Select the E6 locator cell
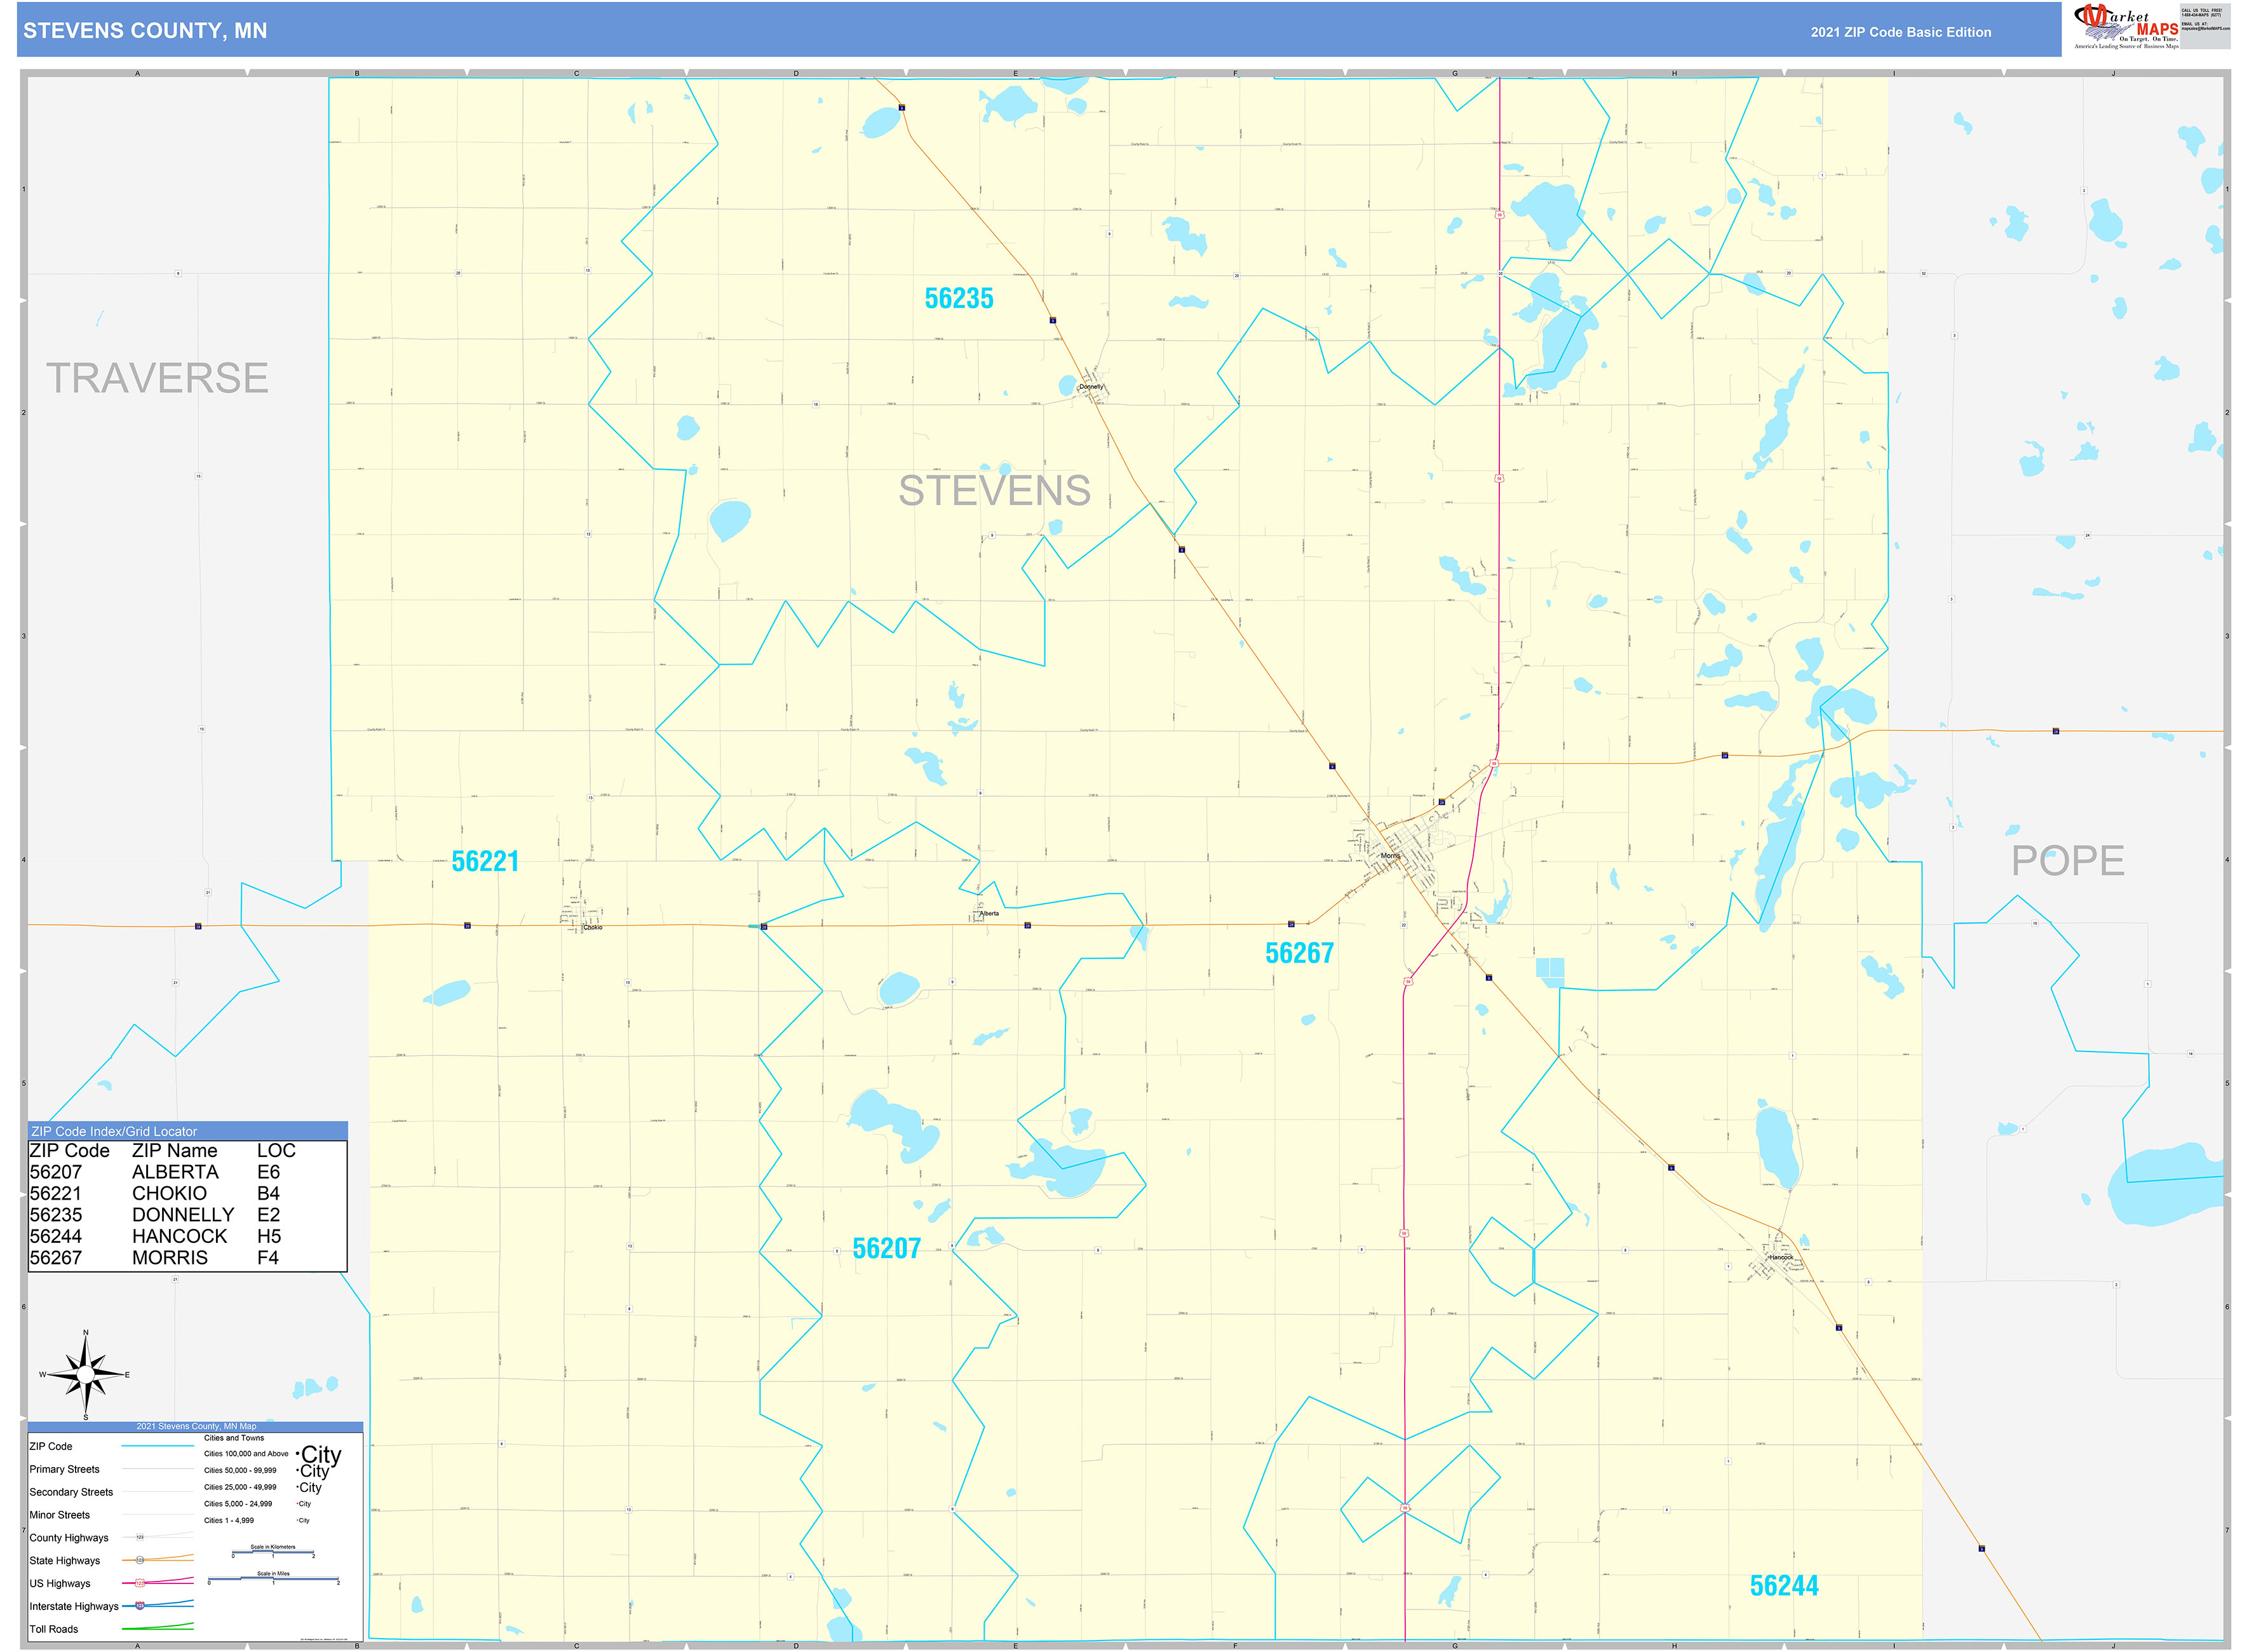This screenshot has width=2242, height=1652. click(x=268, y=1172)
